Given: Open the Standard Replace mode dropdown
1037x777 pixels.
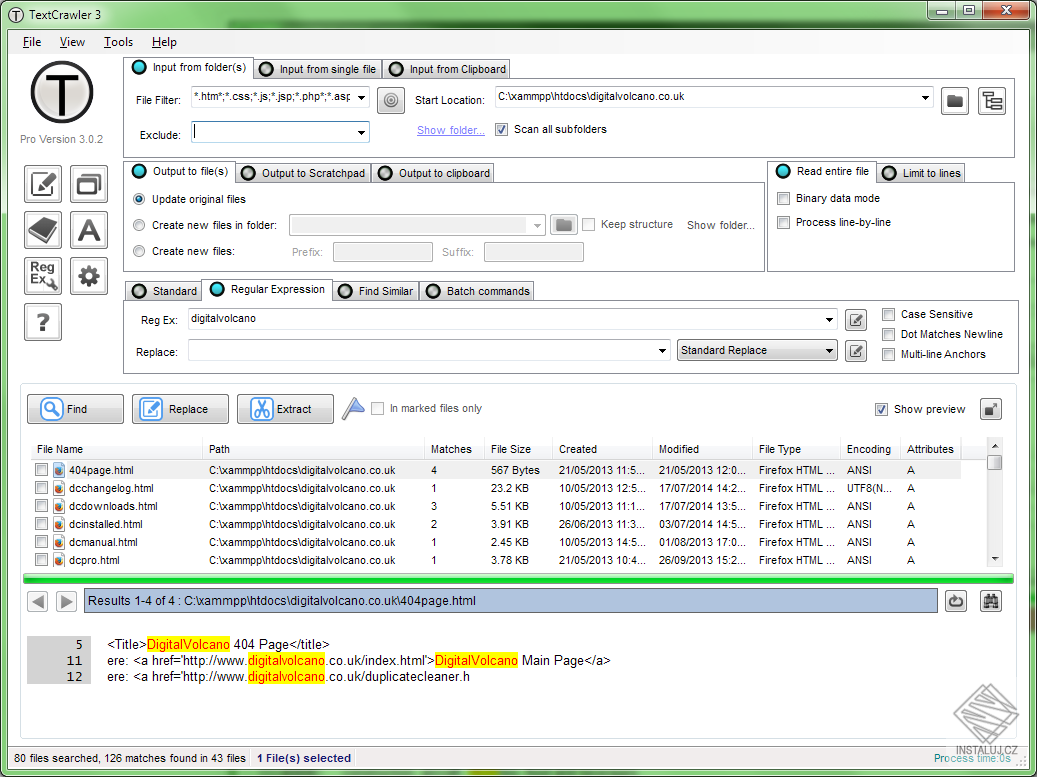Looking at the screenshot, I should click(757, 350).
